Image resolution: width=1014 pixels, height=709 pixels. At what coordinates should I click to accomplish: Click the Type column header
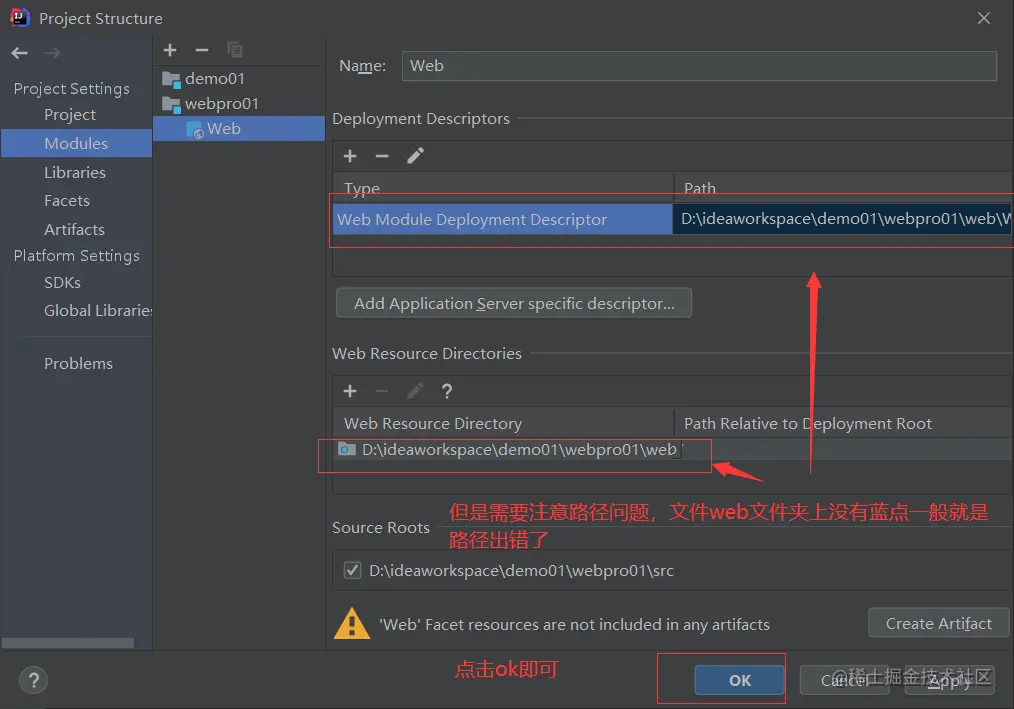click(361, 188)
